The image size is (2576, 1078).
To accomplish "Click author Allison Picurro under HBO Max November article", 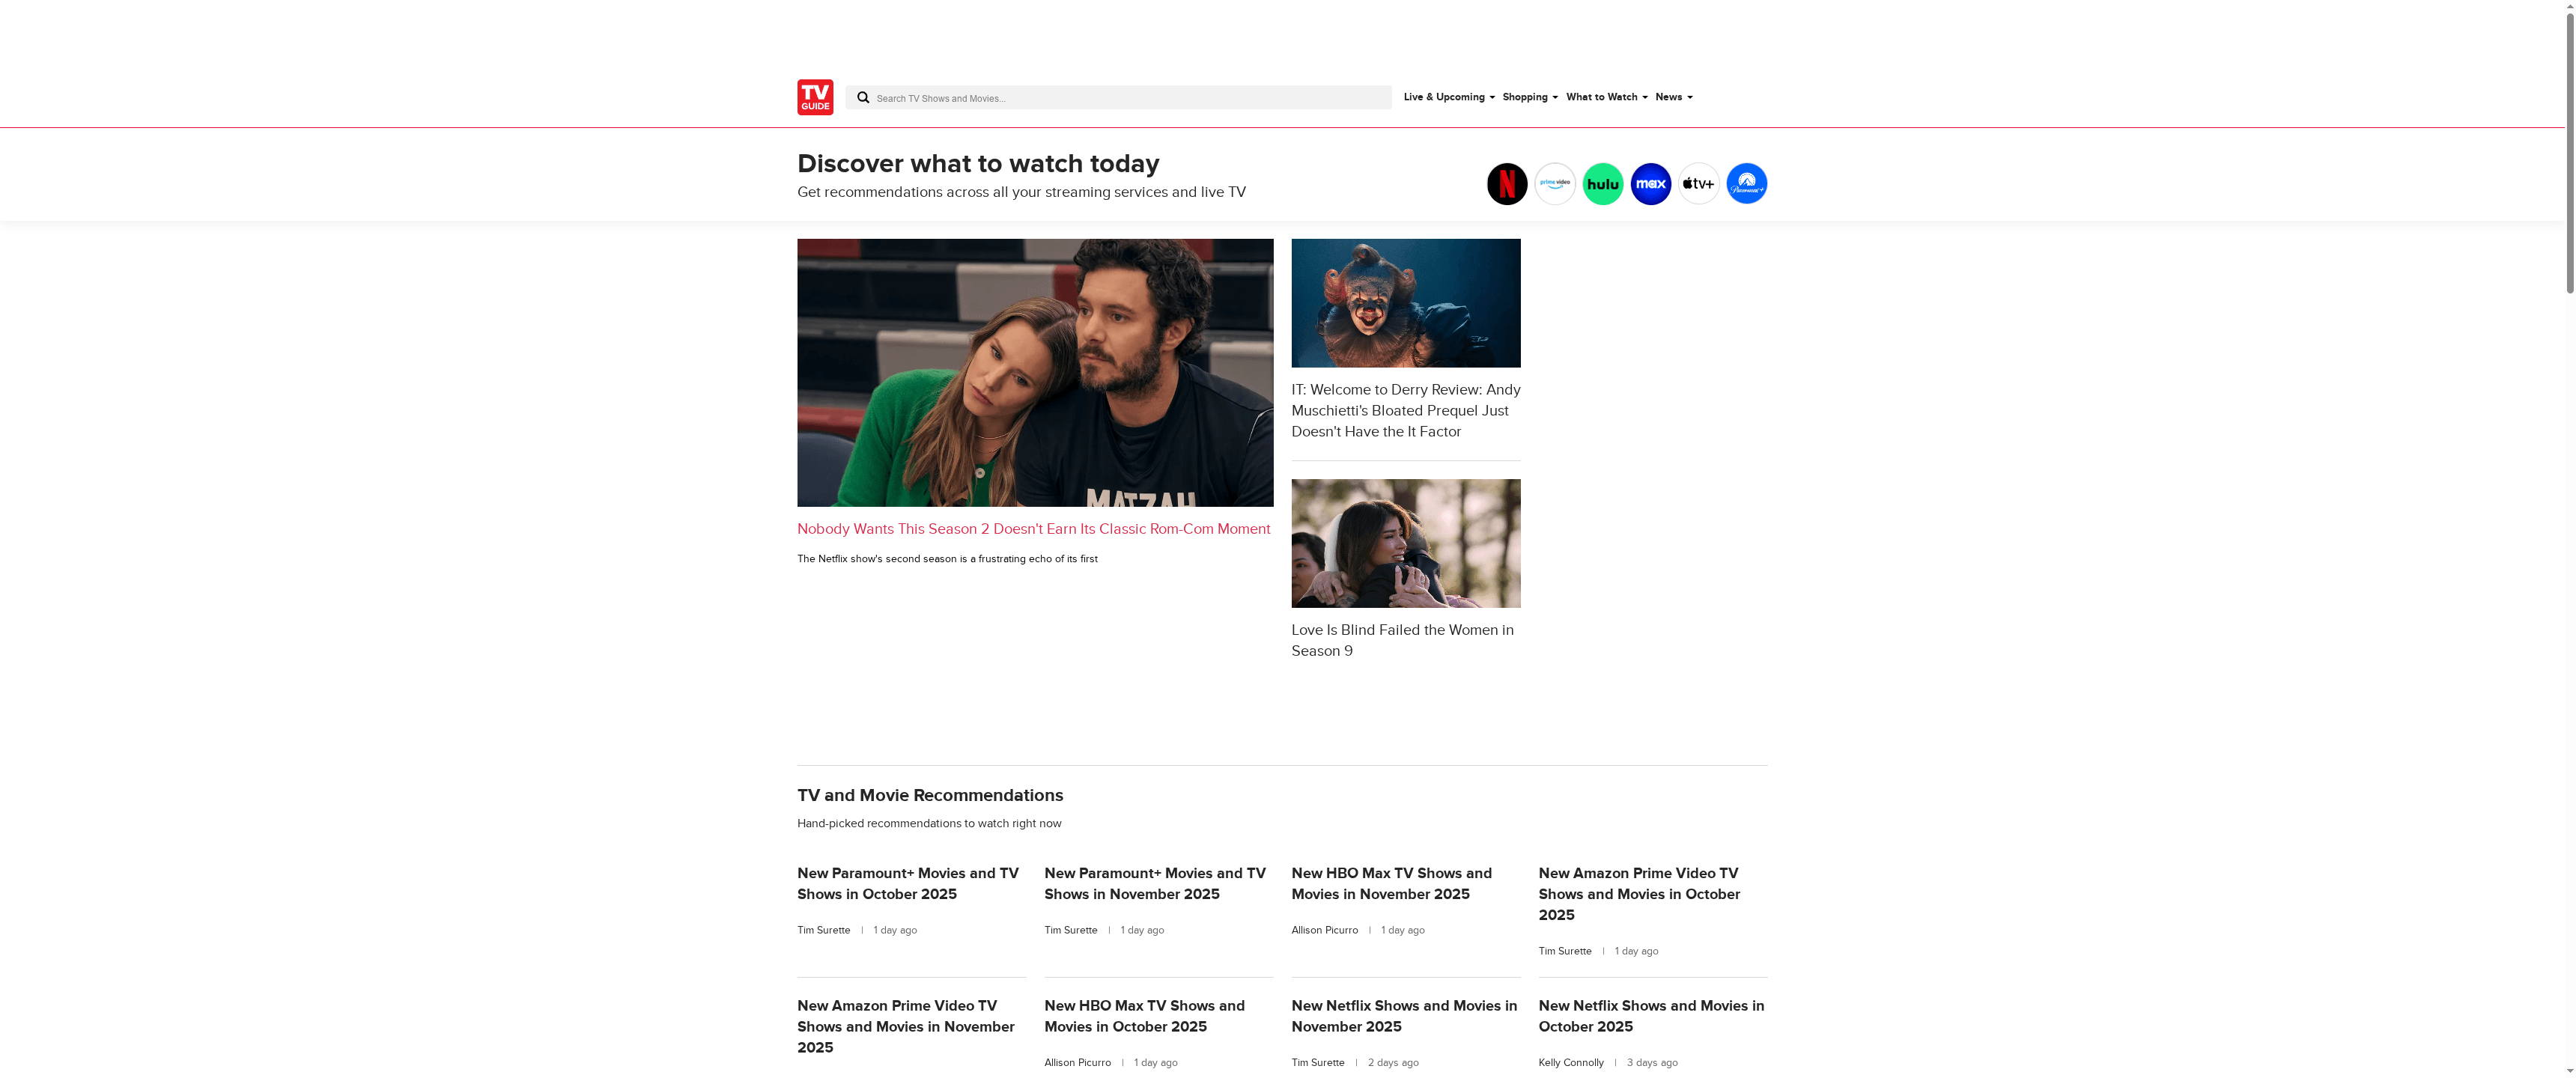I will [x=1325, y=931].
